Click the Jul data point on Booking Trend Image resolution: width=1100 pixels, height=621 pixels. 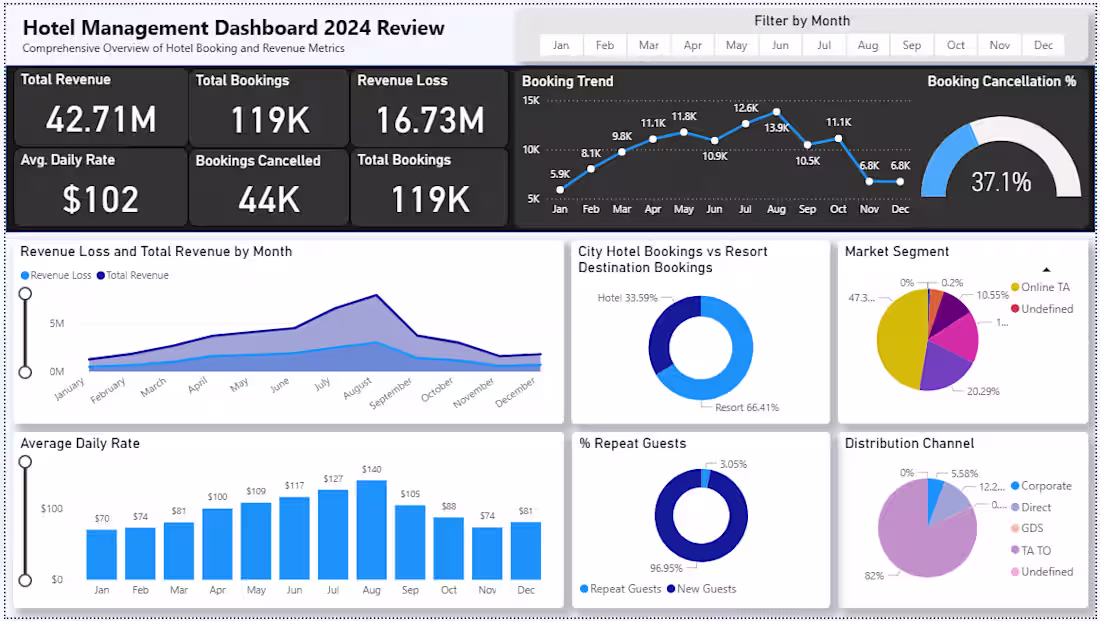tap(746, 122)
